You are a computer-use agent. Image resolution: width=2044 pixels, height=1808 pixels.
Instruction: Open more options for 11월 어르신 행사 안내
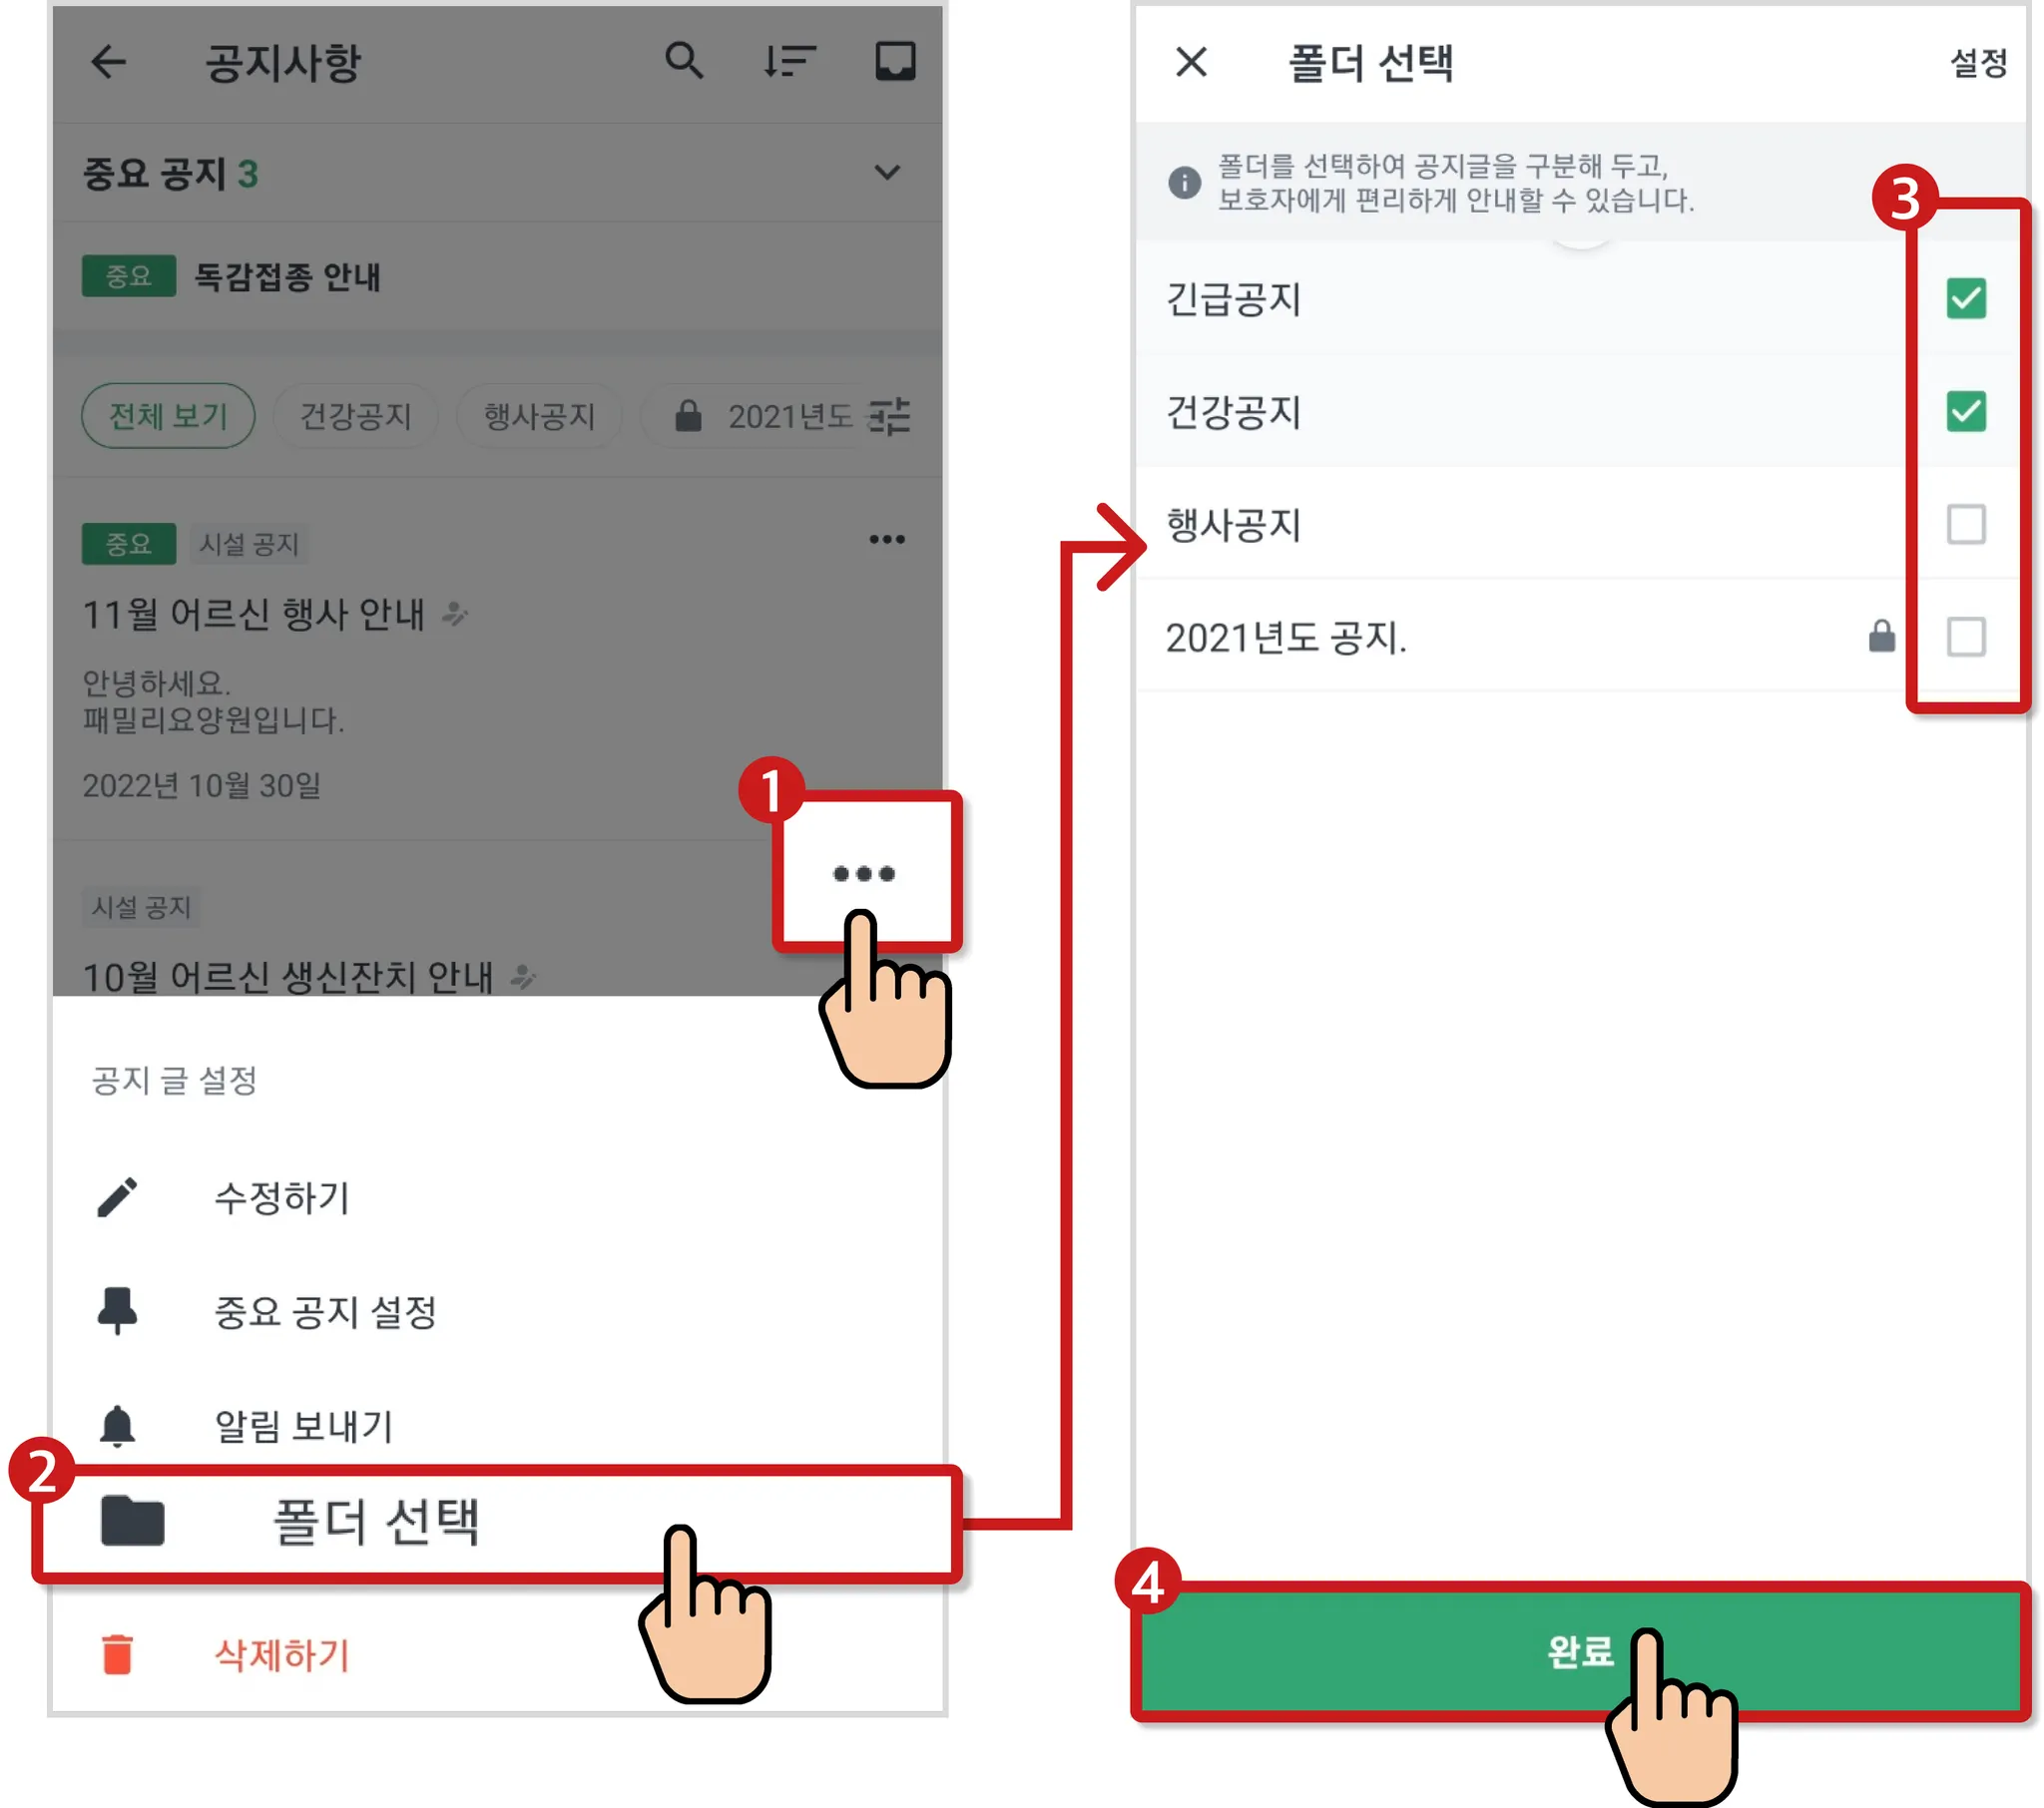pos(887,540)
